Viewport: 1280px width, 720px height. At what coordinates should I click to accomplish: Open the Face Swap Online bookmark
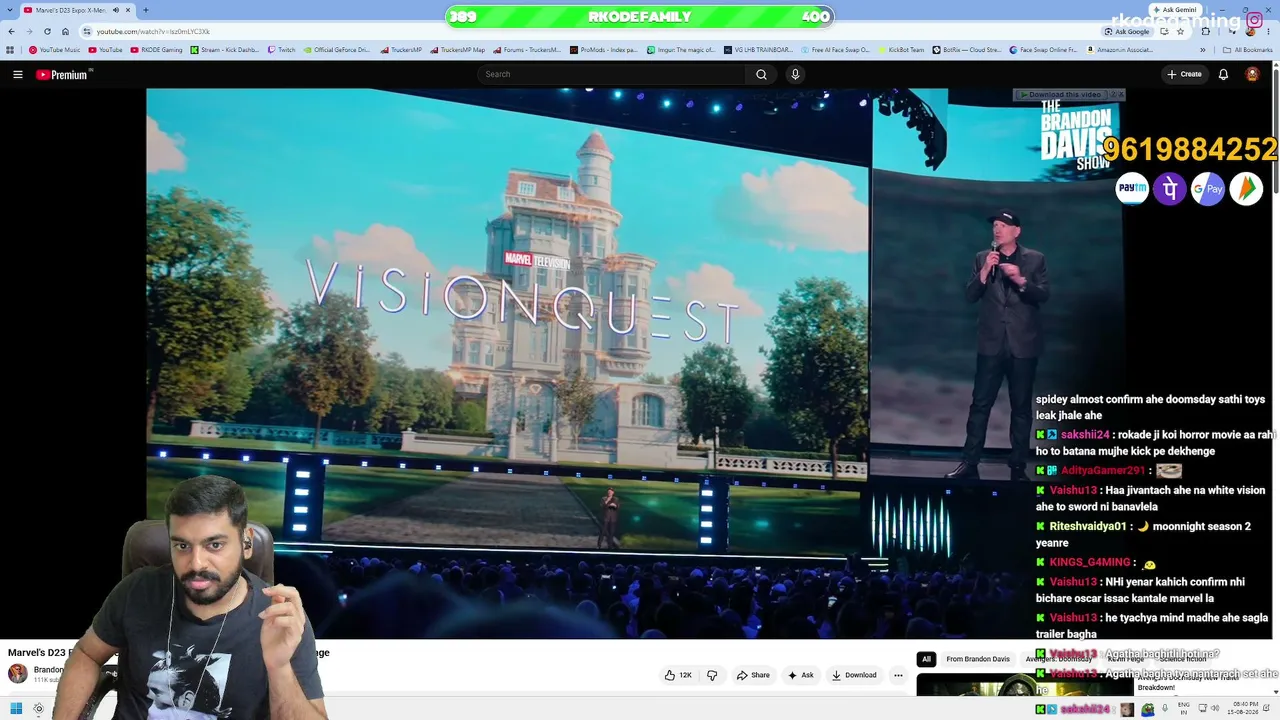point(1043,49)
